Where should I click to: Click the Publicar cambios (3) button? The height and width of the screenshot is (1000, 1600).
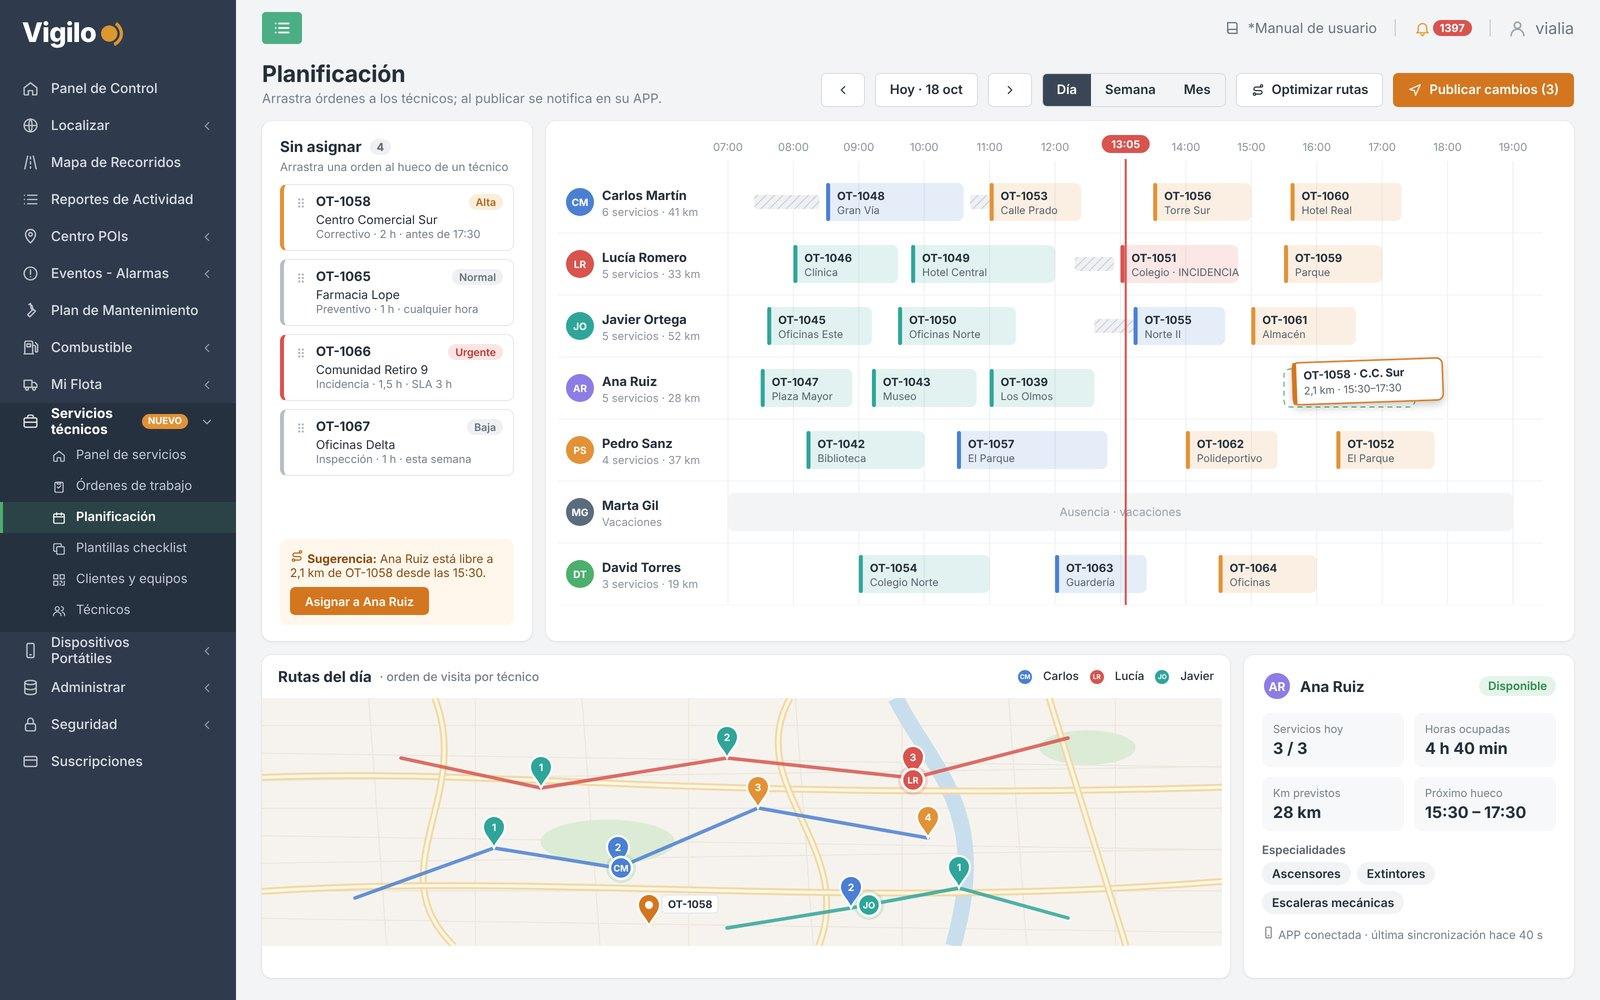(x=1483, y=89)
